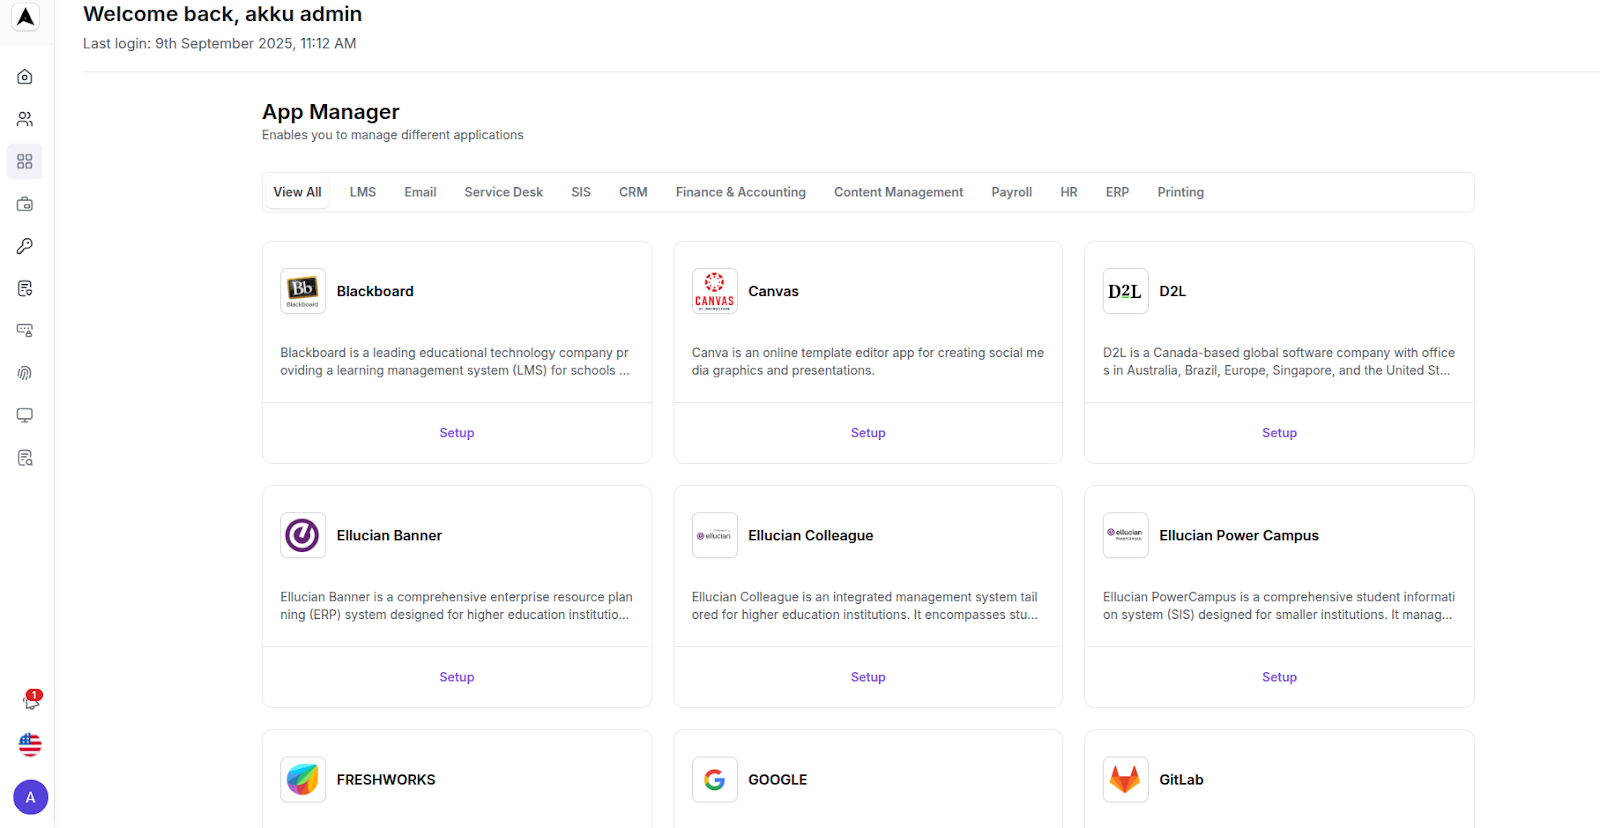Click the GitLab fox logo

point(1126,779)
